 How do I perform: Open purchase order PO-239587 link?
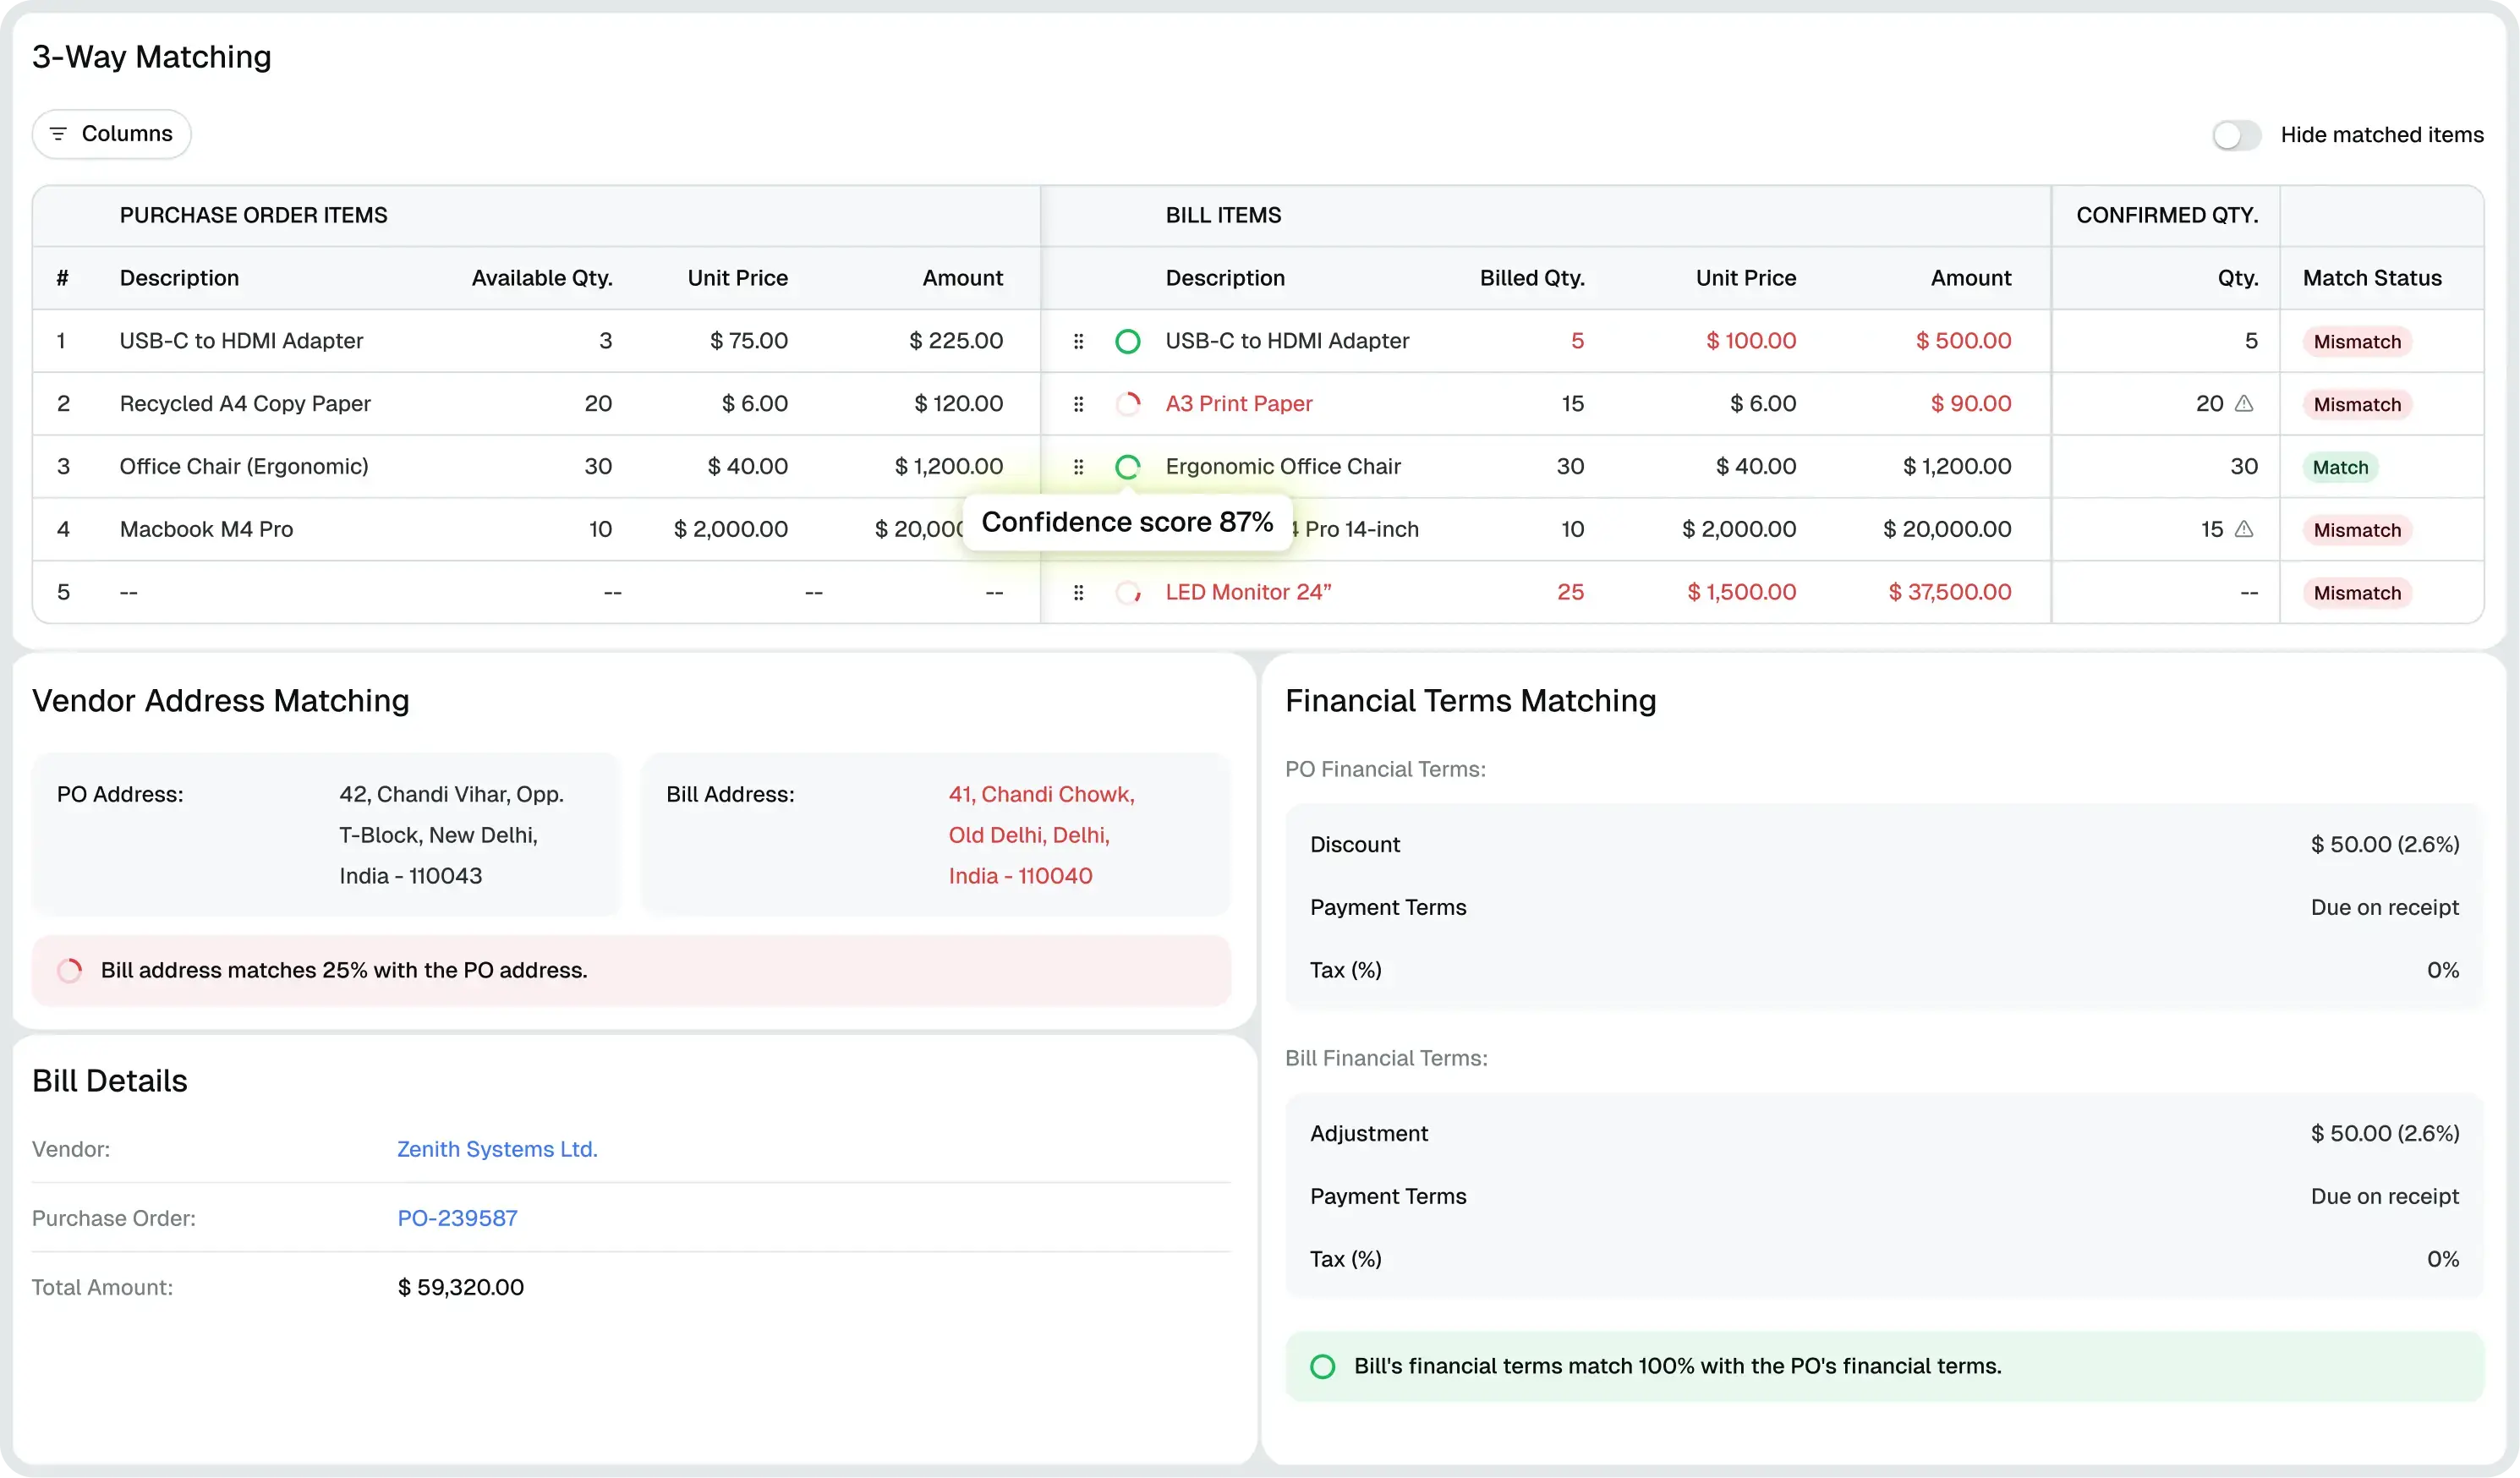point(457,1218)
